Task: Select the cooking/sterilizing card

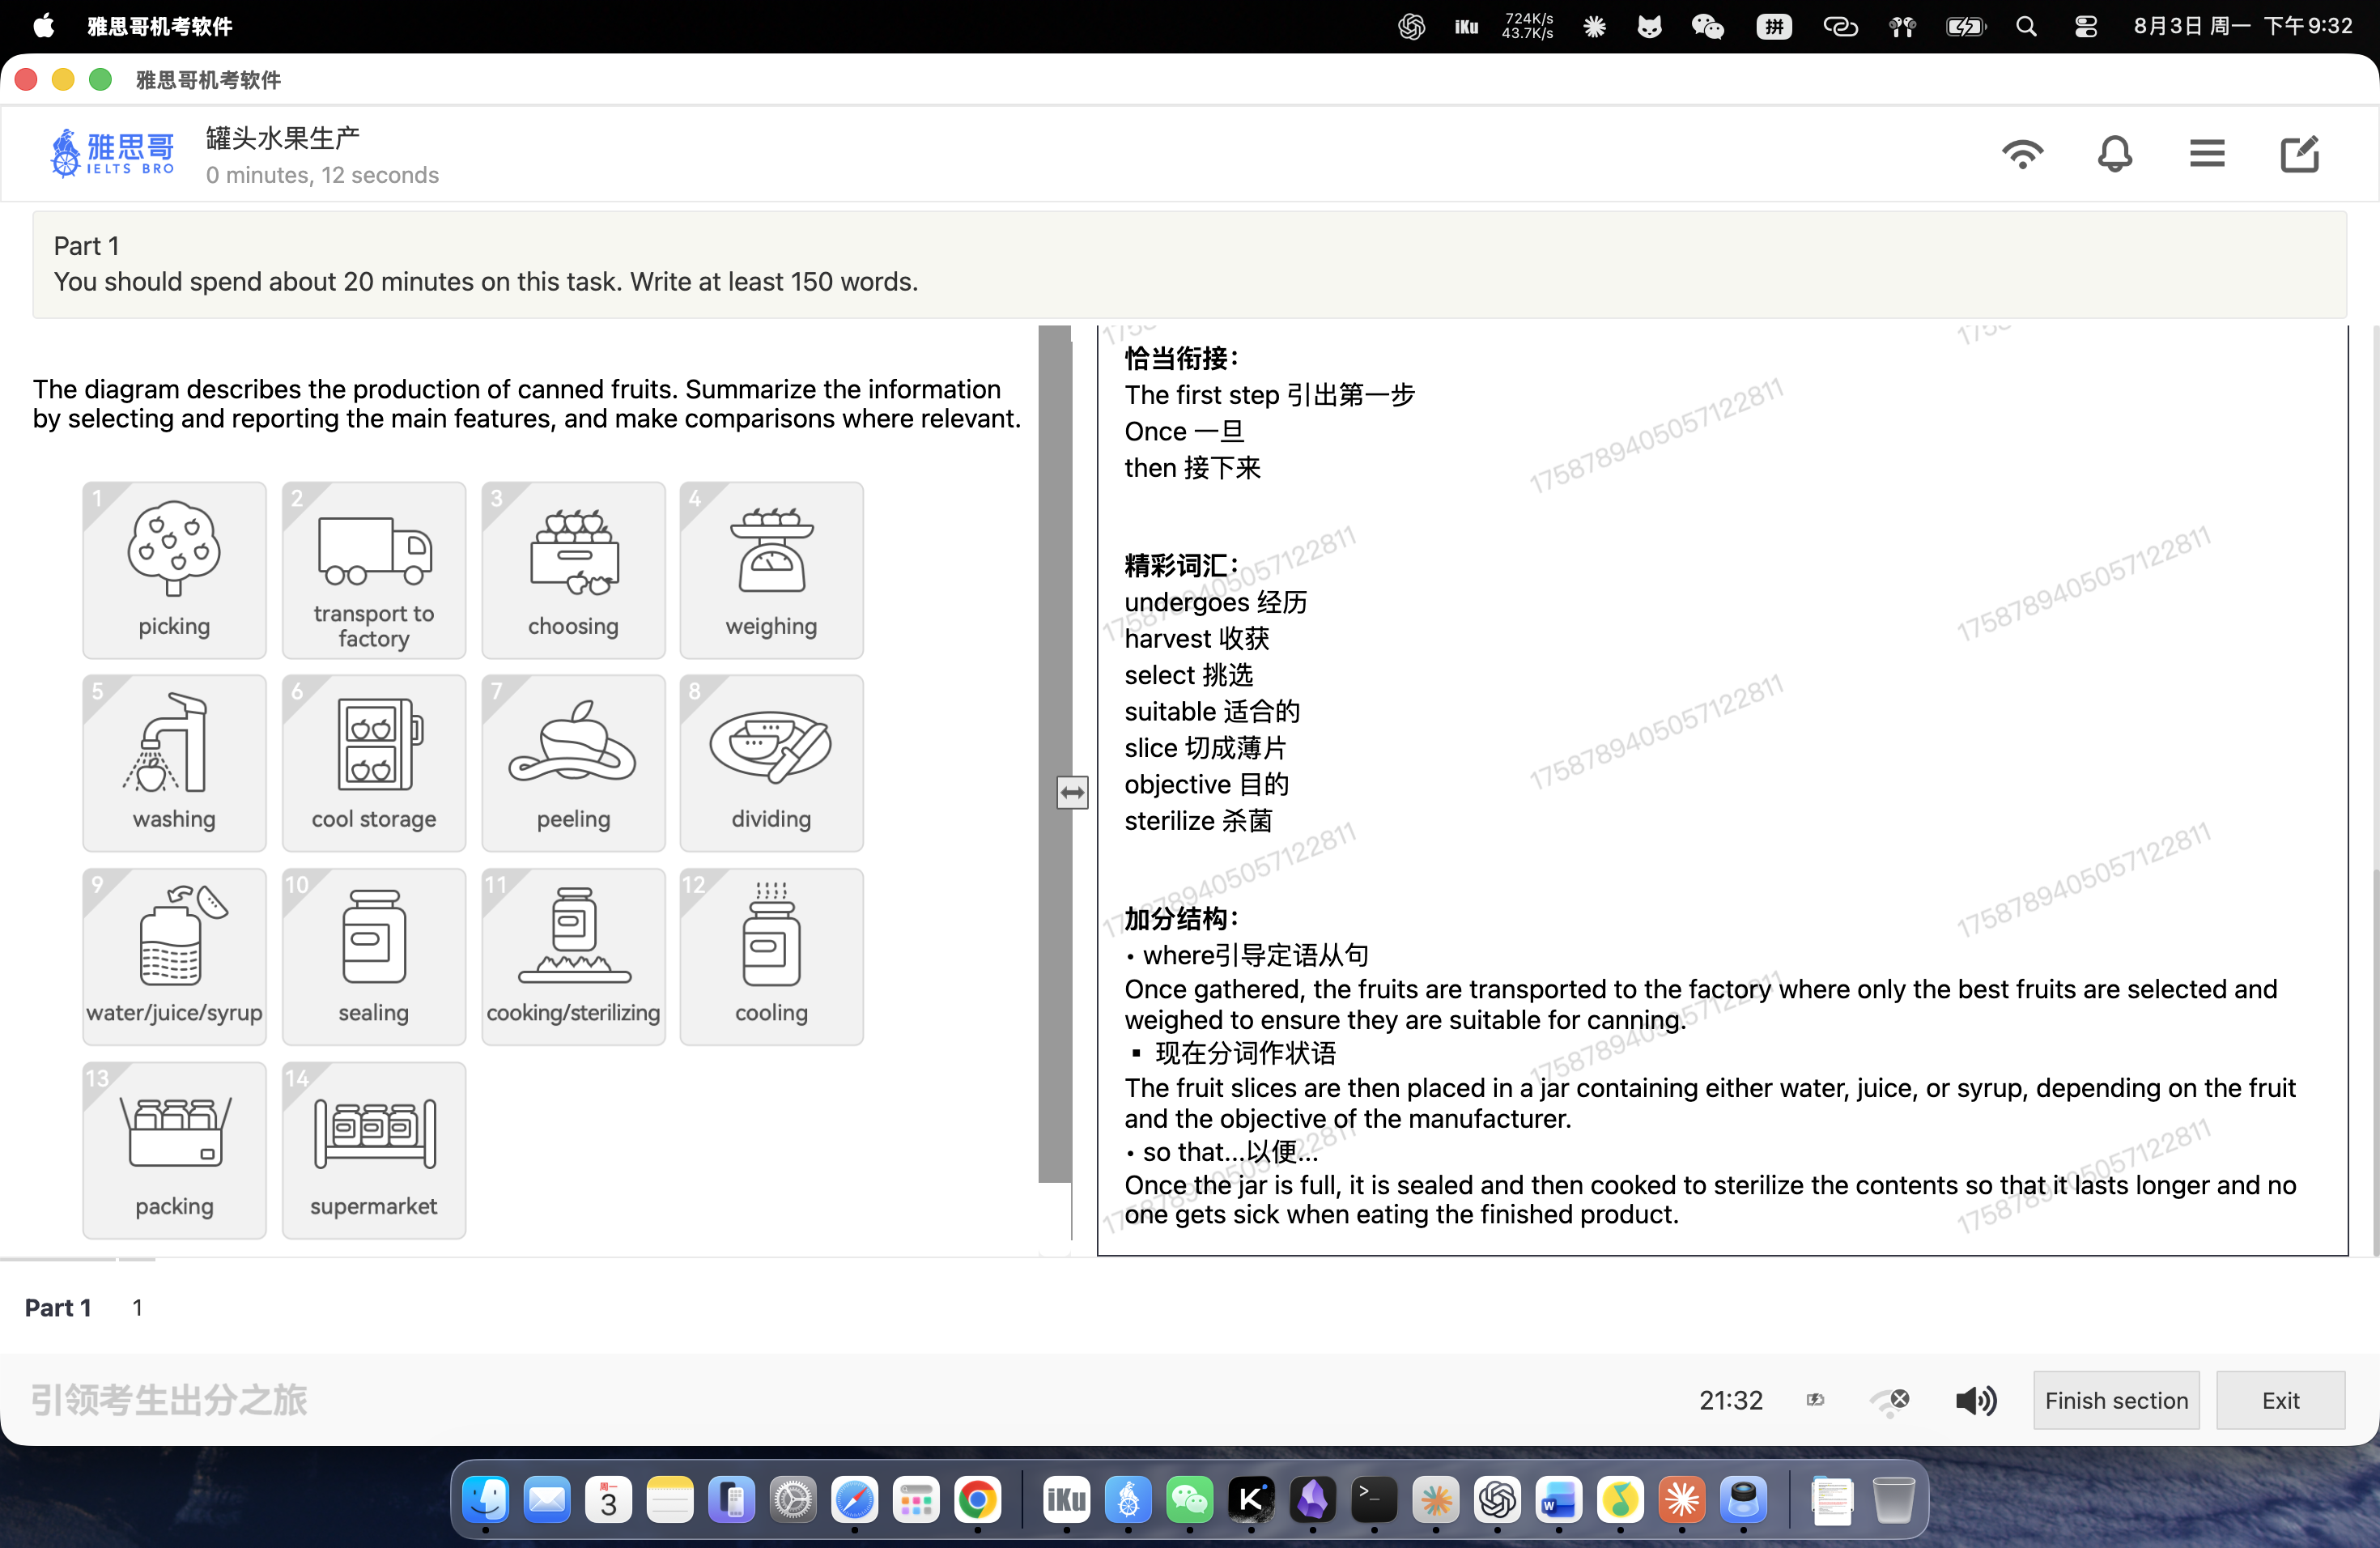Action: [x=573, y=957]
